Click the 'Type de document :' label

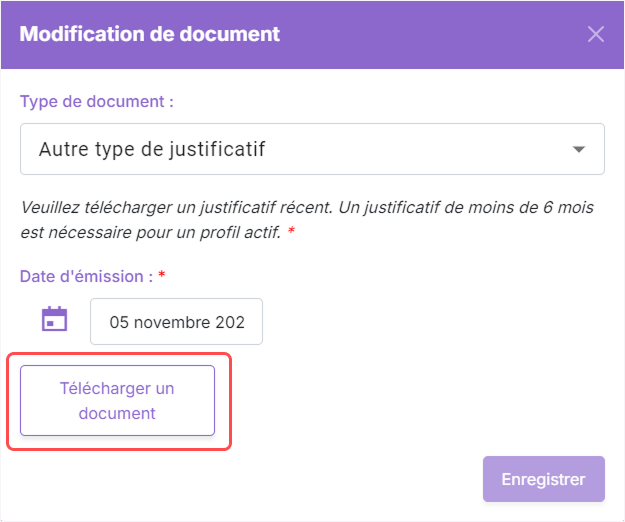[97, 102]
